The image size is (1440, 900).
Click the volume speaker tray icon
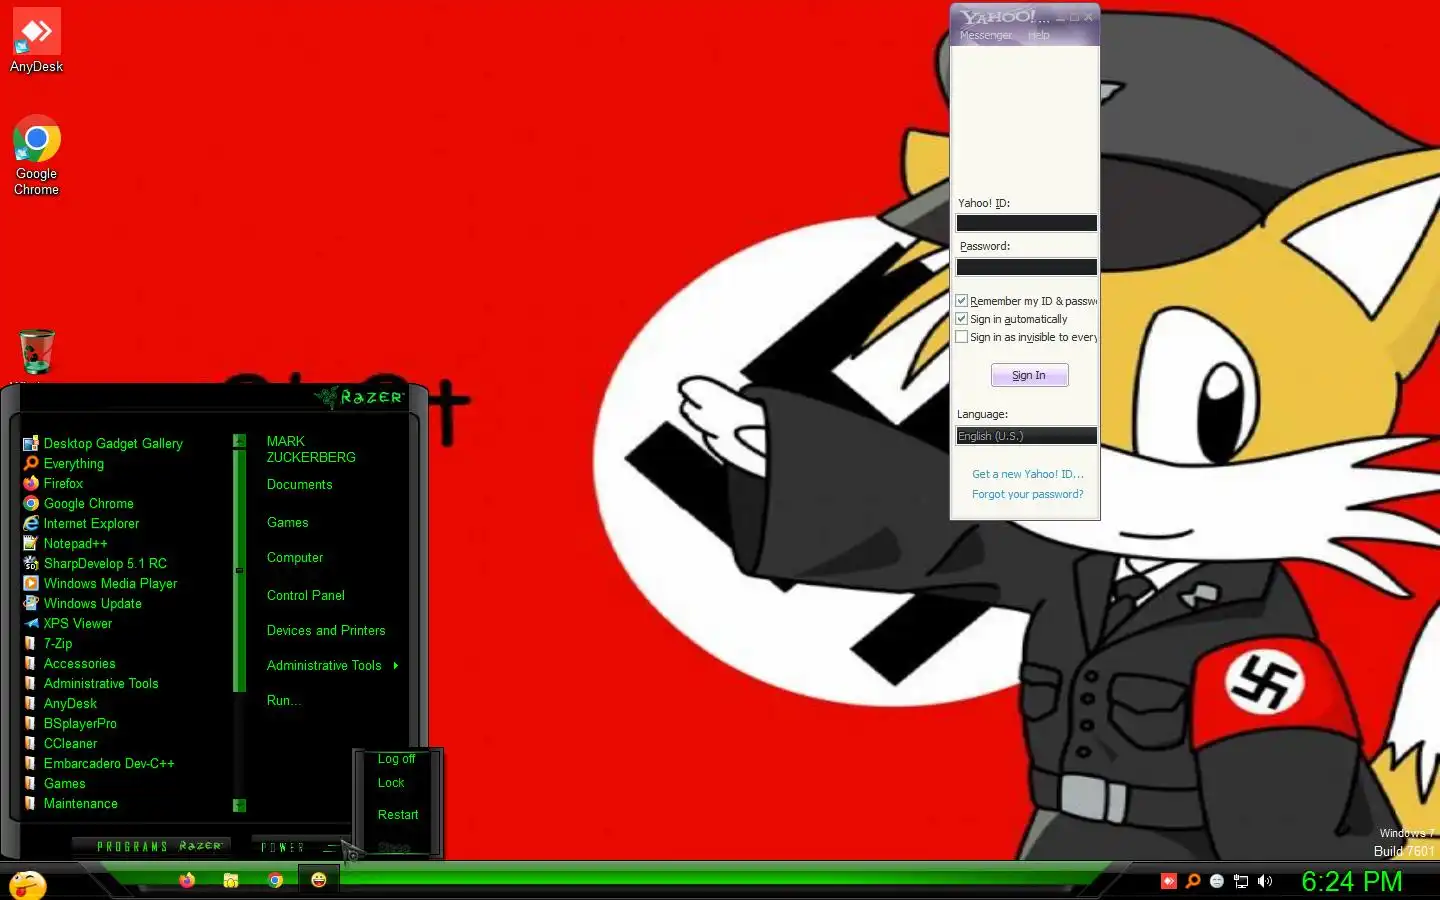coord(1265,881)
